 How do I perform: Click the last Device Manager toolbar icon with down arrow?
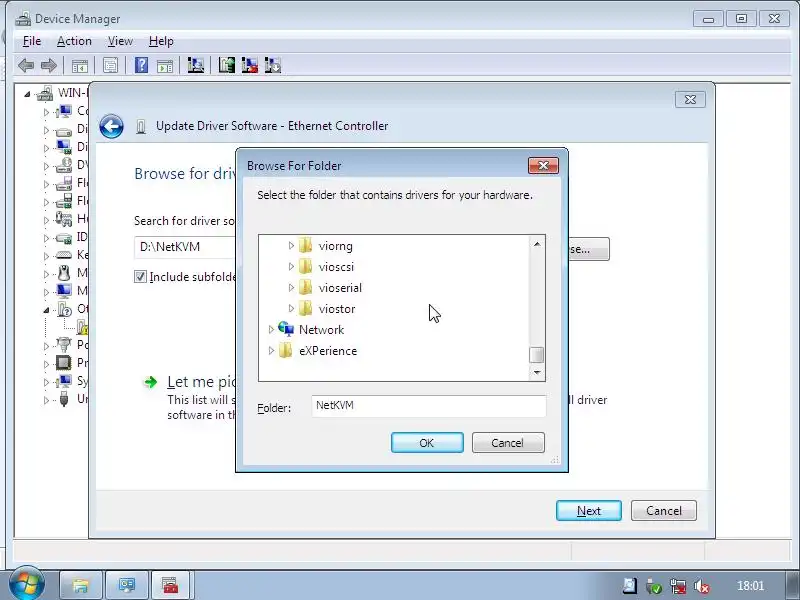tap(273, 65)
